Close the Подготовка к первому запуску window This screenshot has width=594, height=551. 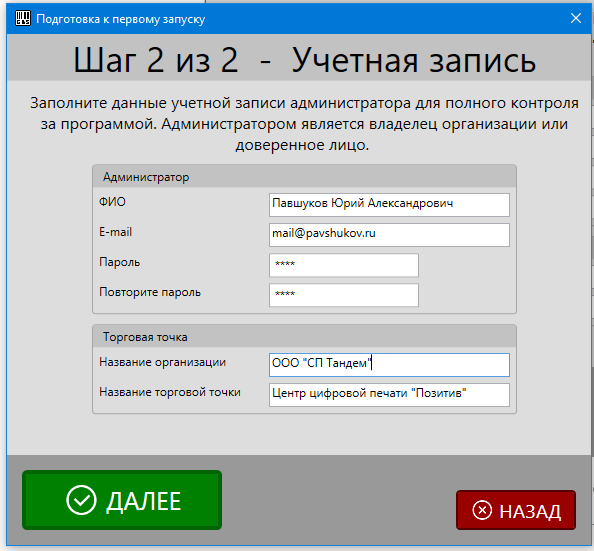coord(576,18)
